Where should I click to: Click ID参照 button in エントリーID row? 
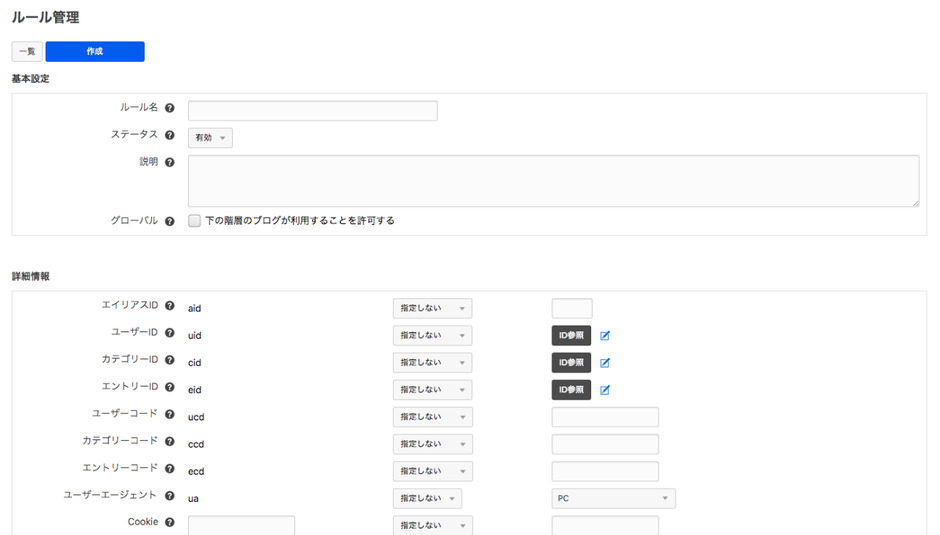click(x=571, y=389)
